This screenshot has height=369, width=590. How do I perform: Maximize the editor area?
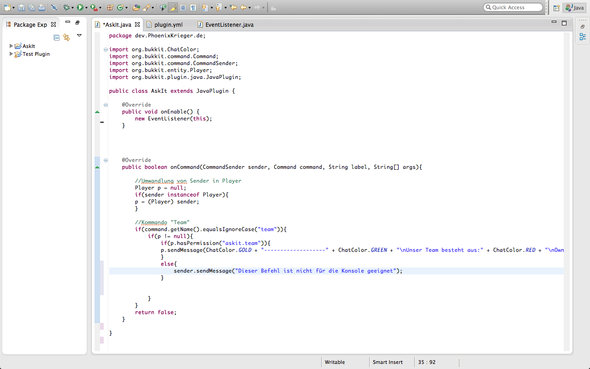pos(564,23)
